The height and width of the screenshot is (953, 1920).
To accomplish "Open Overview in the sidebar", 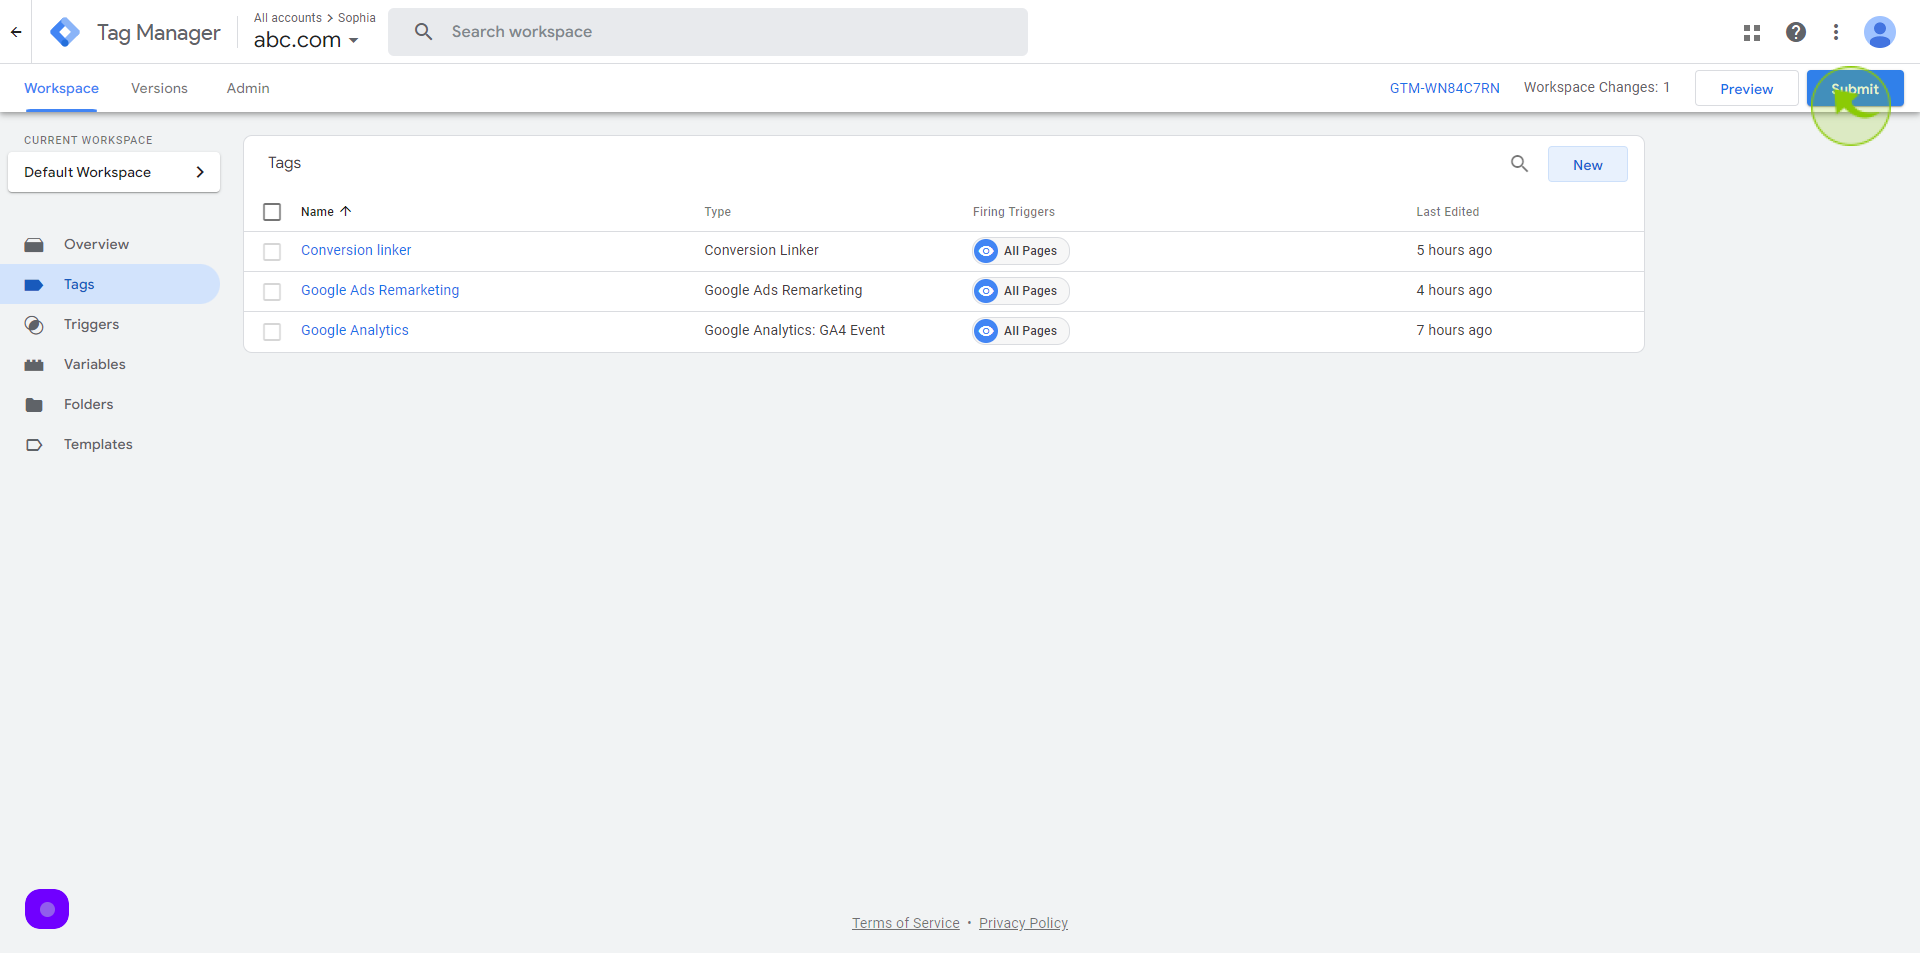I will pyautogui.click(x=110, y=244).
